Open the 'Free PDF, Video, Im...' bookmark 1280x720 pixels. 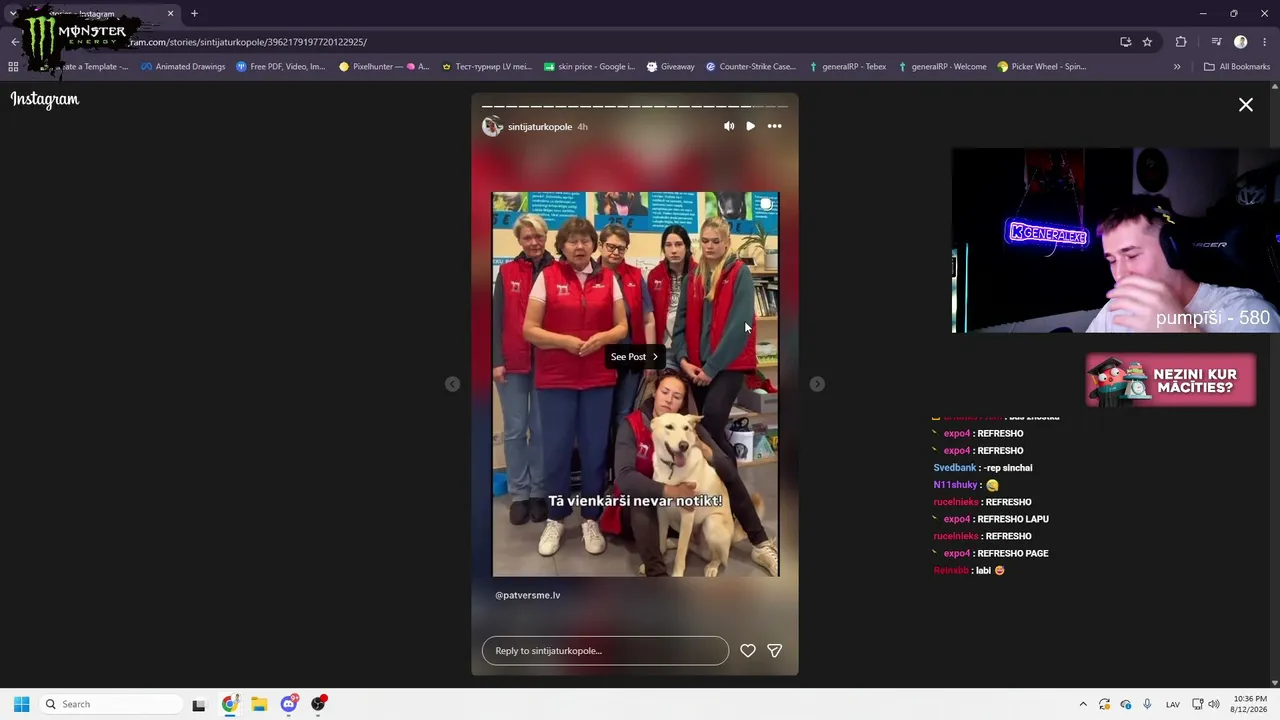[x=281, y=67]
